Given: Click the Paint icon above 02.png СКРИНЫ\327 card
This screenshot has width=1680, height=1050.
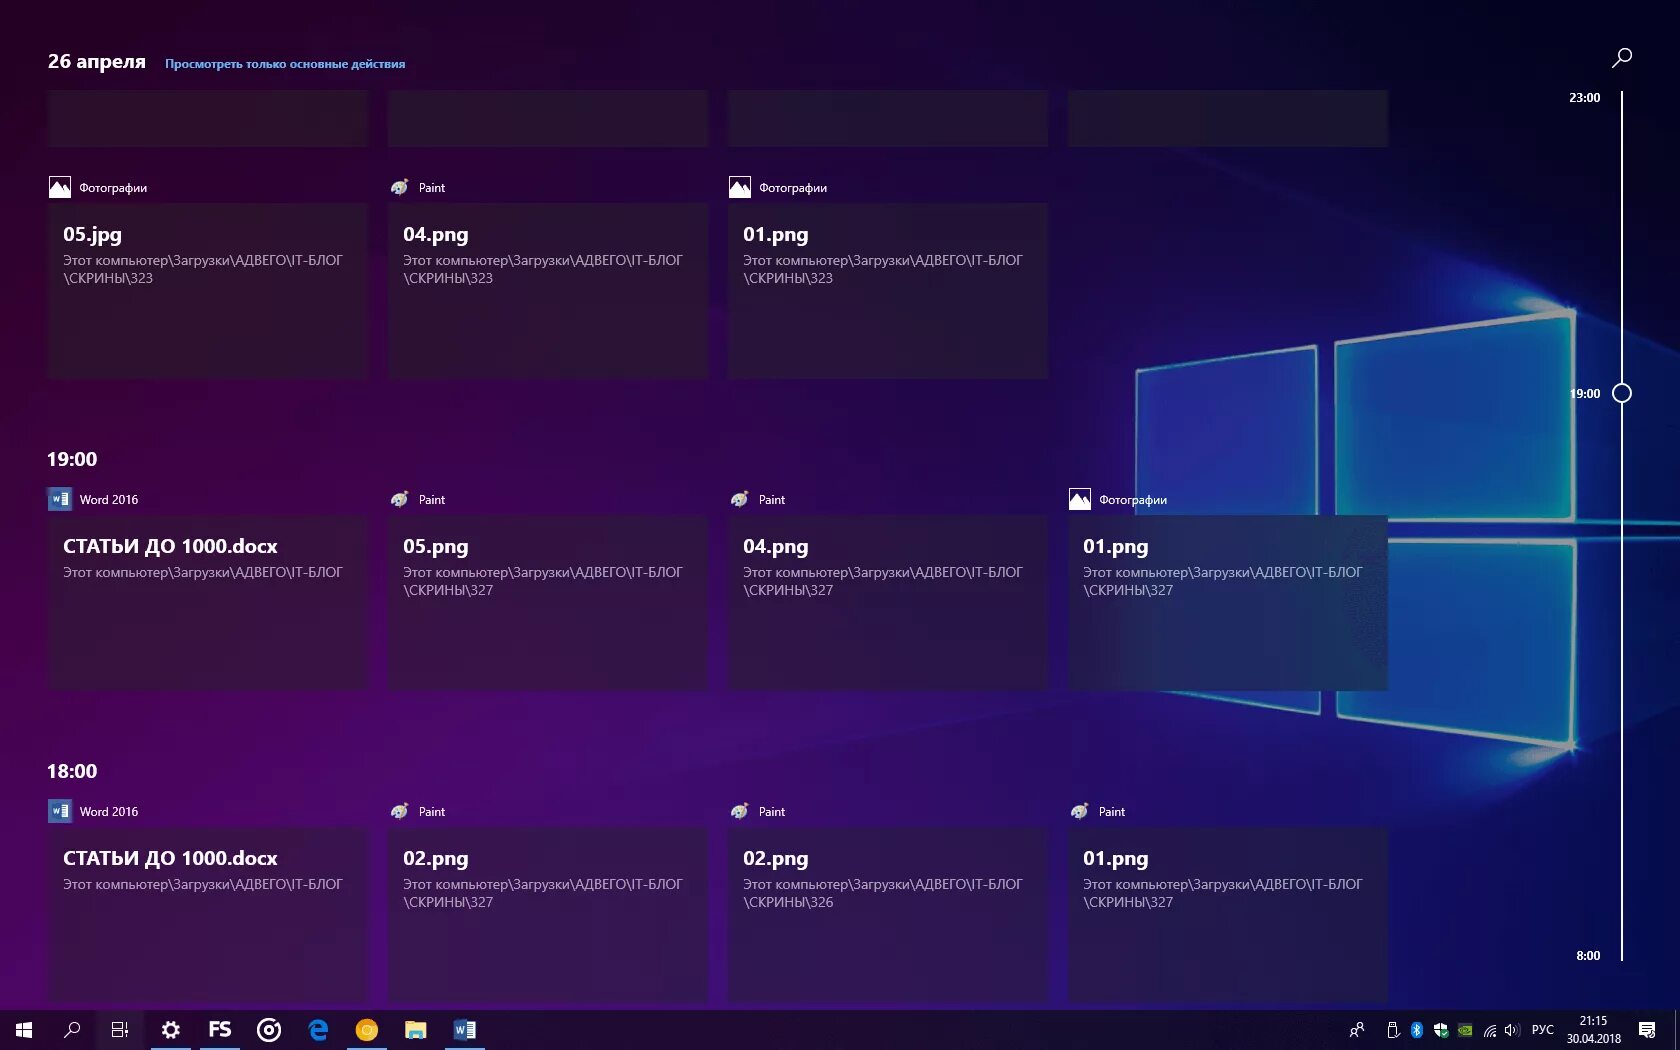Looking at the screenshot, I should pyautogui.click(x=400, y=811).
